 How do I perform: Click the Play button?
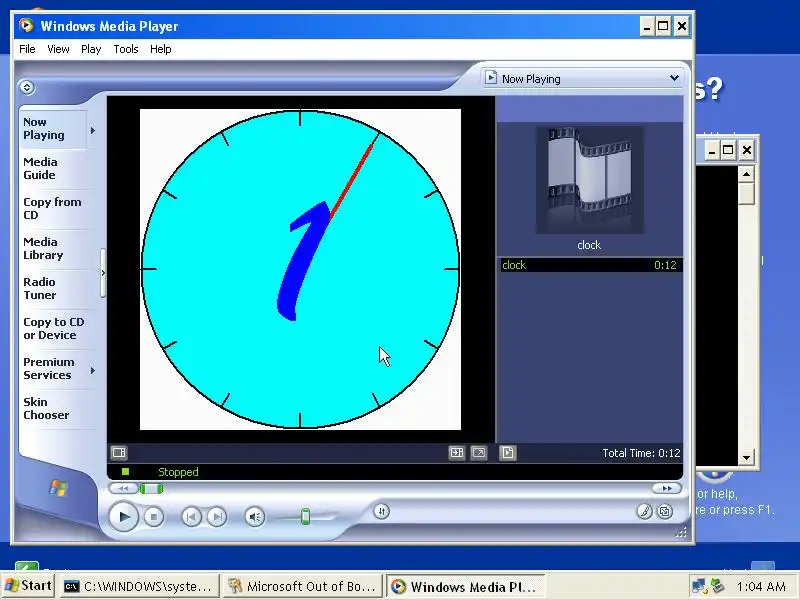pyautogui.click(x=123, y=516)
